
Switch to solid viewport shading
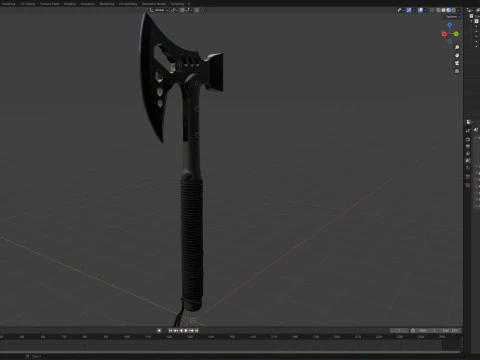tap(443, 10)
